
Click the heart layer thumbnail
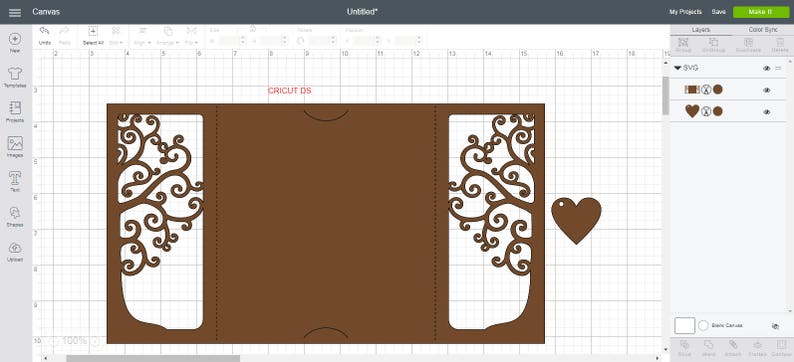[692, 111]
